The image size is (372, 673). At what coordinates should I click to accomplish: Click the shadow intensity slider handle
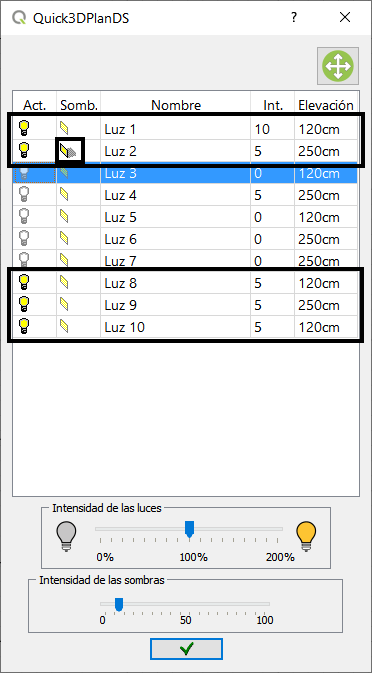119,605
